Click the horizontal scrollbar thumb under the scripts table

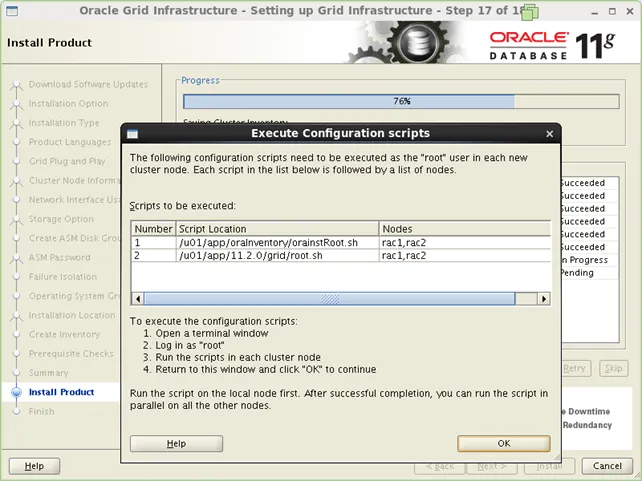click(x=330, y=299)
